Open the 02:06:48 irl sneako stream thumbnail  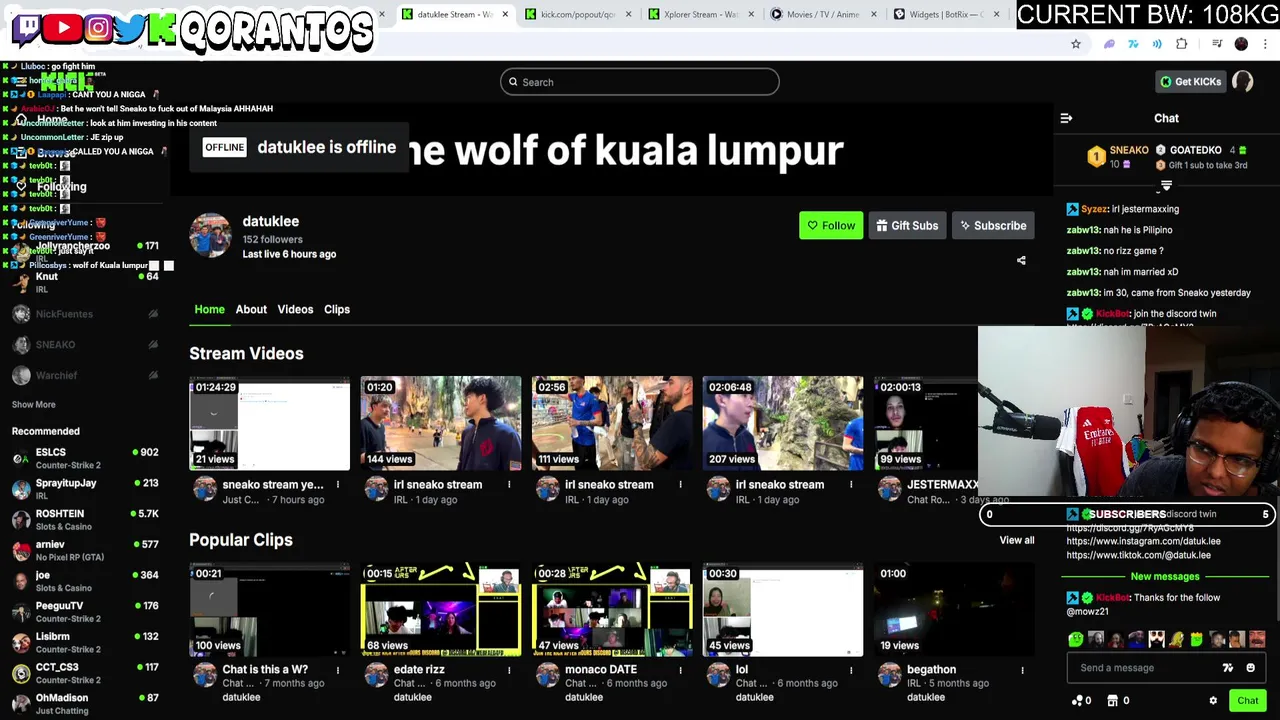pos(783,423)
